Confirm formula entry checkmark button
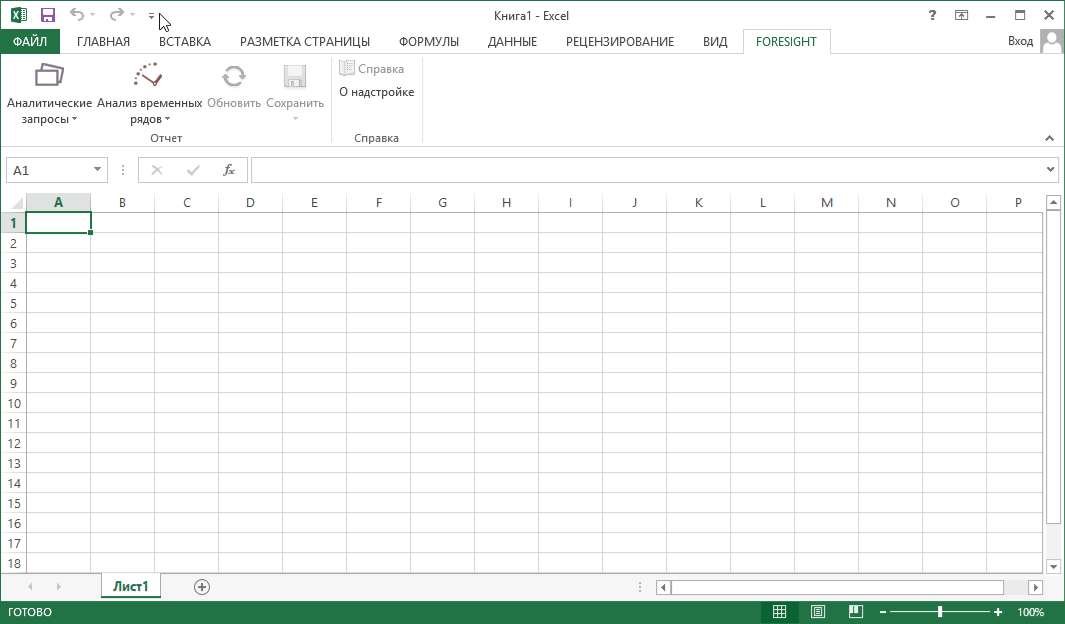This screenshot has width=1065, height=624. [193, 170]
